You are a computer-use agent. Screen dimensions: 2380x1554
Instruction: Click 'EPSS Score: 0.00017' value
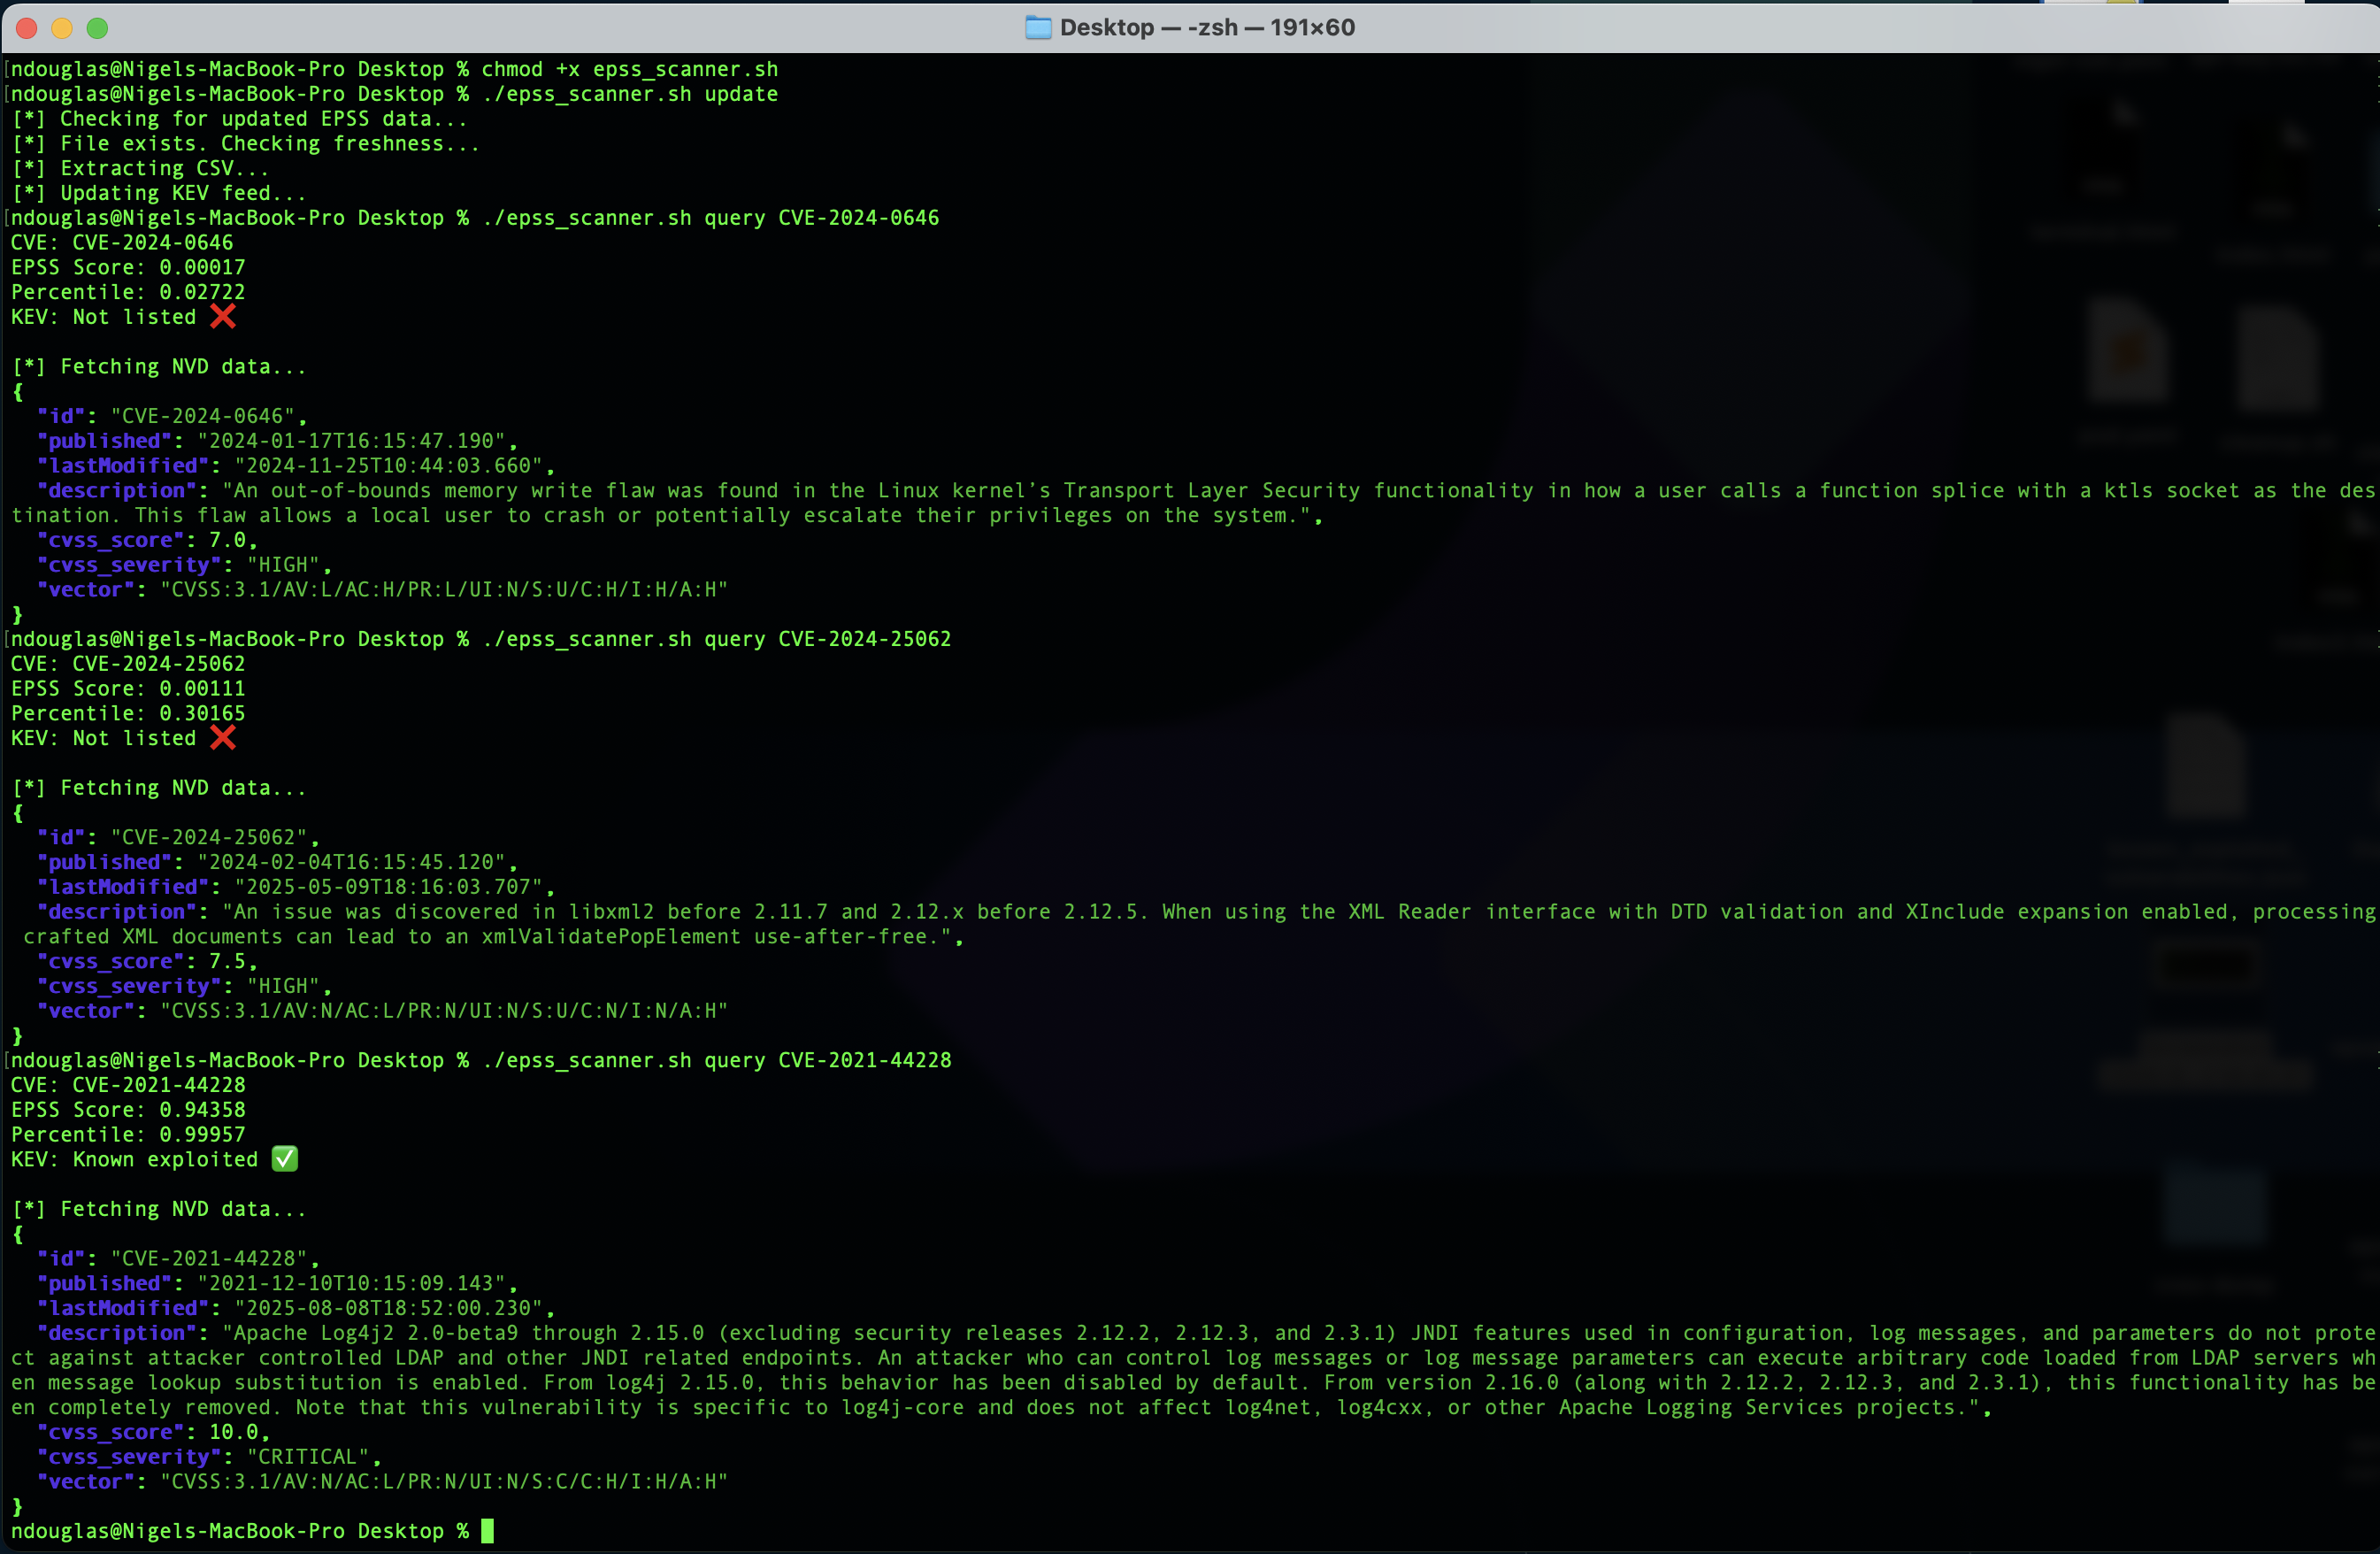128,268
